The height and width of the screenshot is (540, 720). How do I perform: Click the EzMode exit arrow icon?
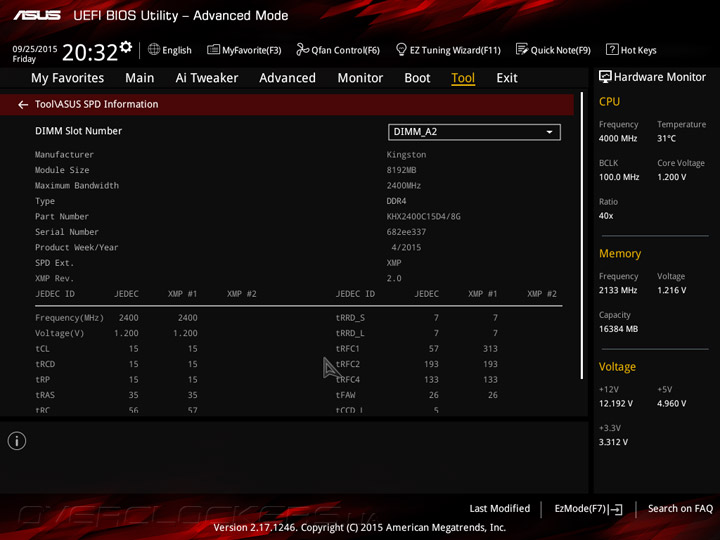(x=615, y=509)
